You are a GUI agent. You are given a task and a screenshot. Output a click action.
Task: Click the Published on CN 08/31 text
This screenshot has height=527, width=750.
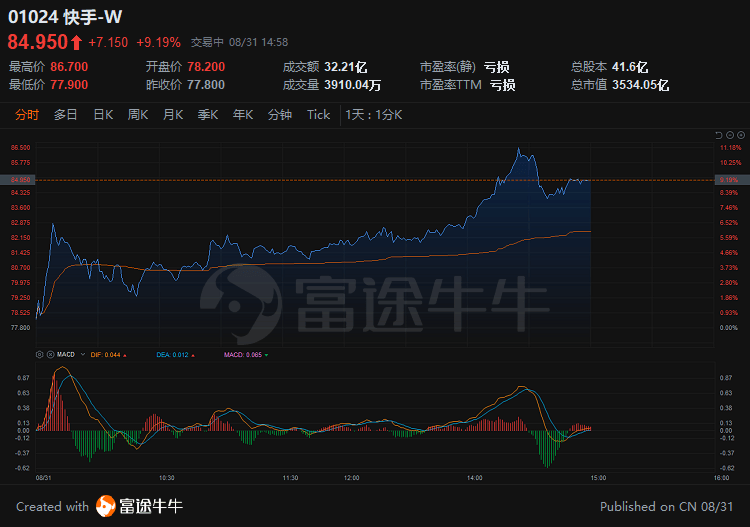666,506
